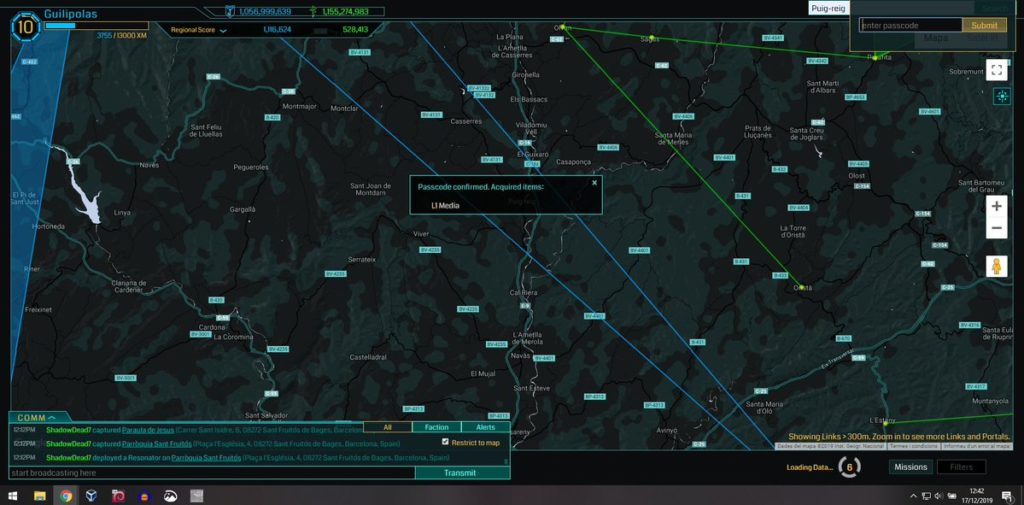Viewport: 1024px width, 505px height.
Task: Open File Explorer from taskbar
Action: coord(40,496)
